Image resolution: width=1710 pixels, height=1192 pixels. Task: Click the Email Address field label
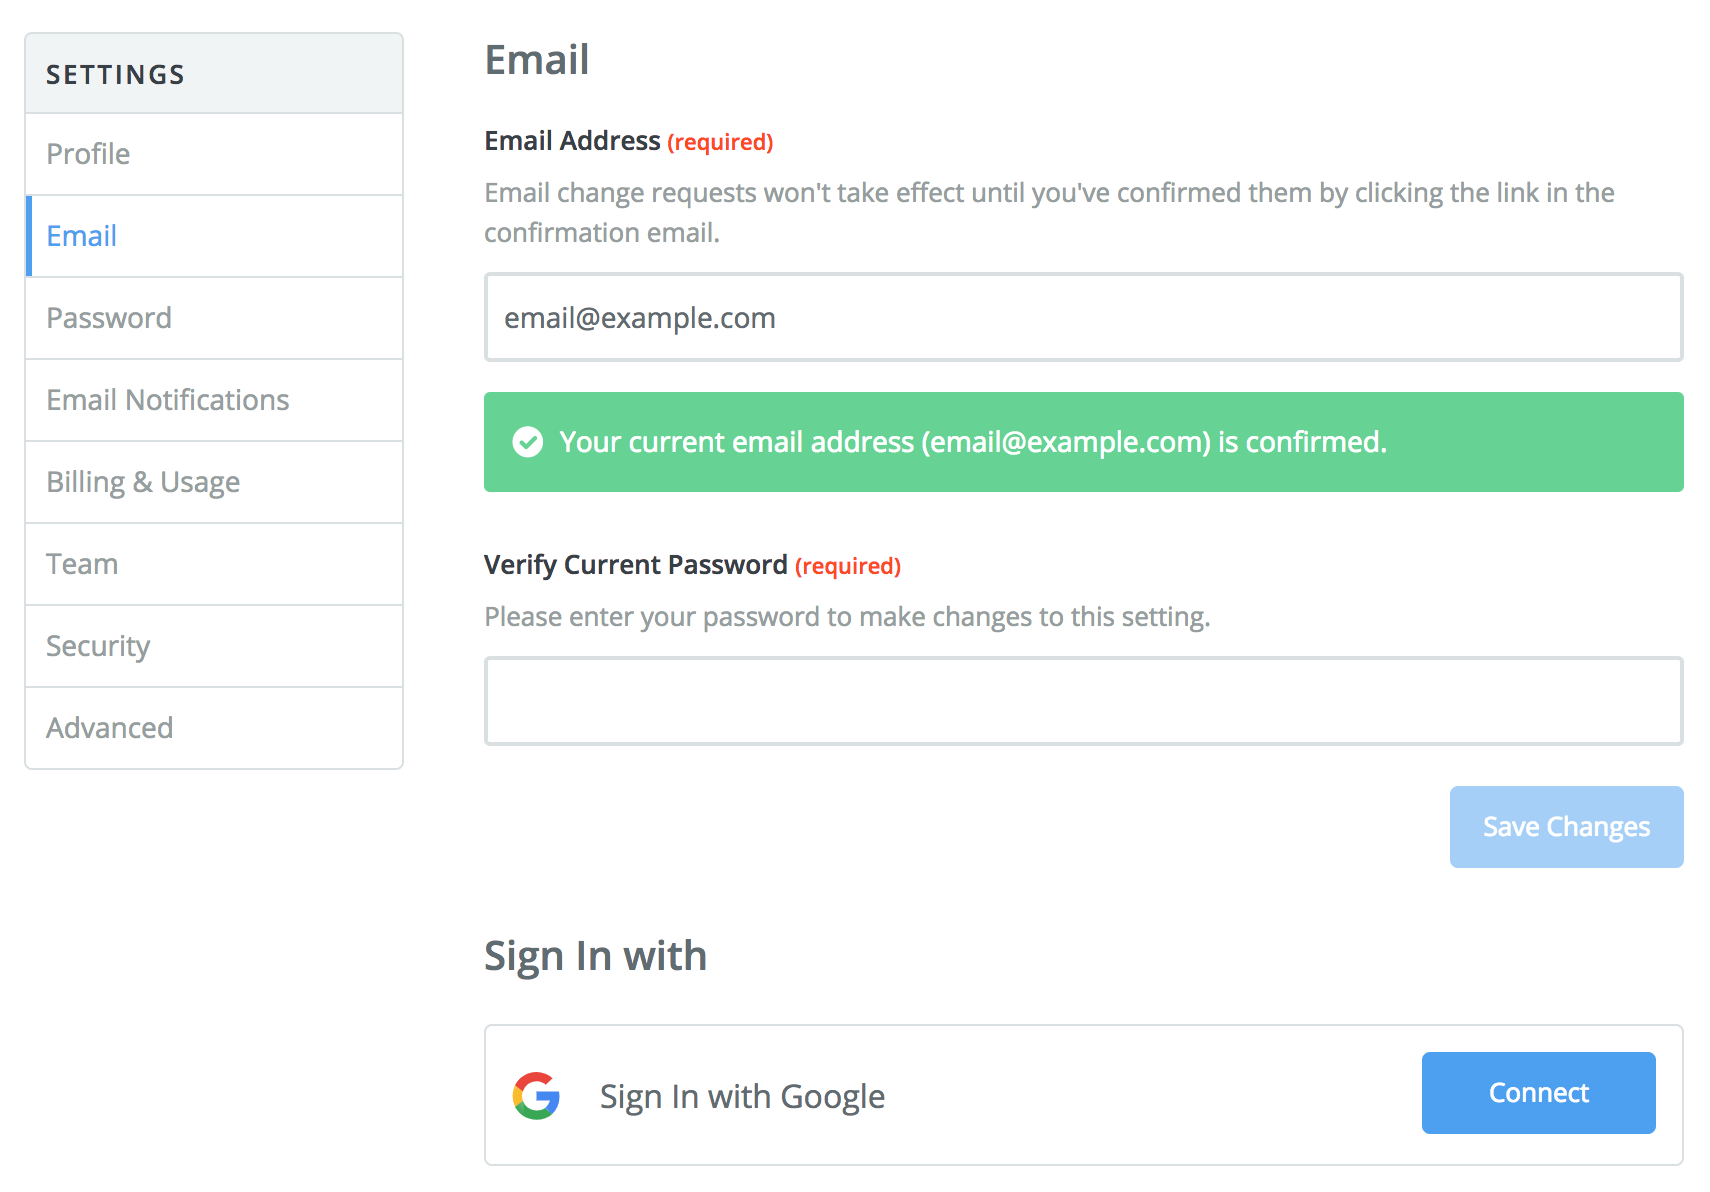pos(572,141)
